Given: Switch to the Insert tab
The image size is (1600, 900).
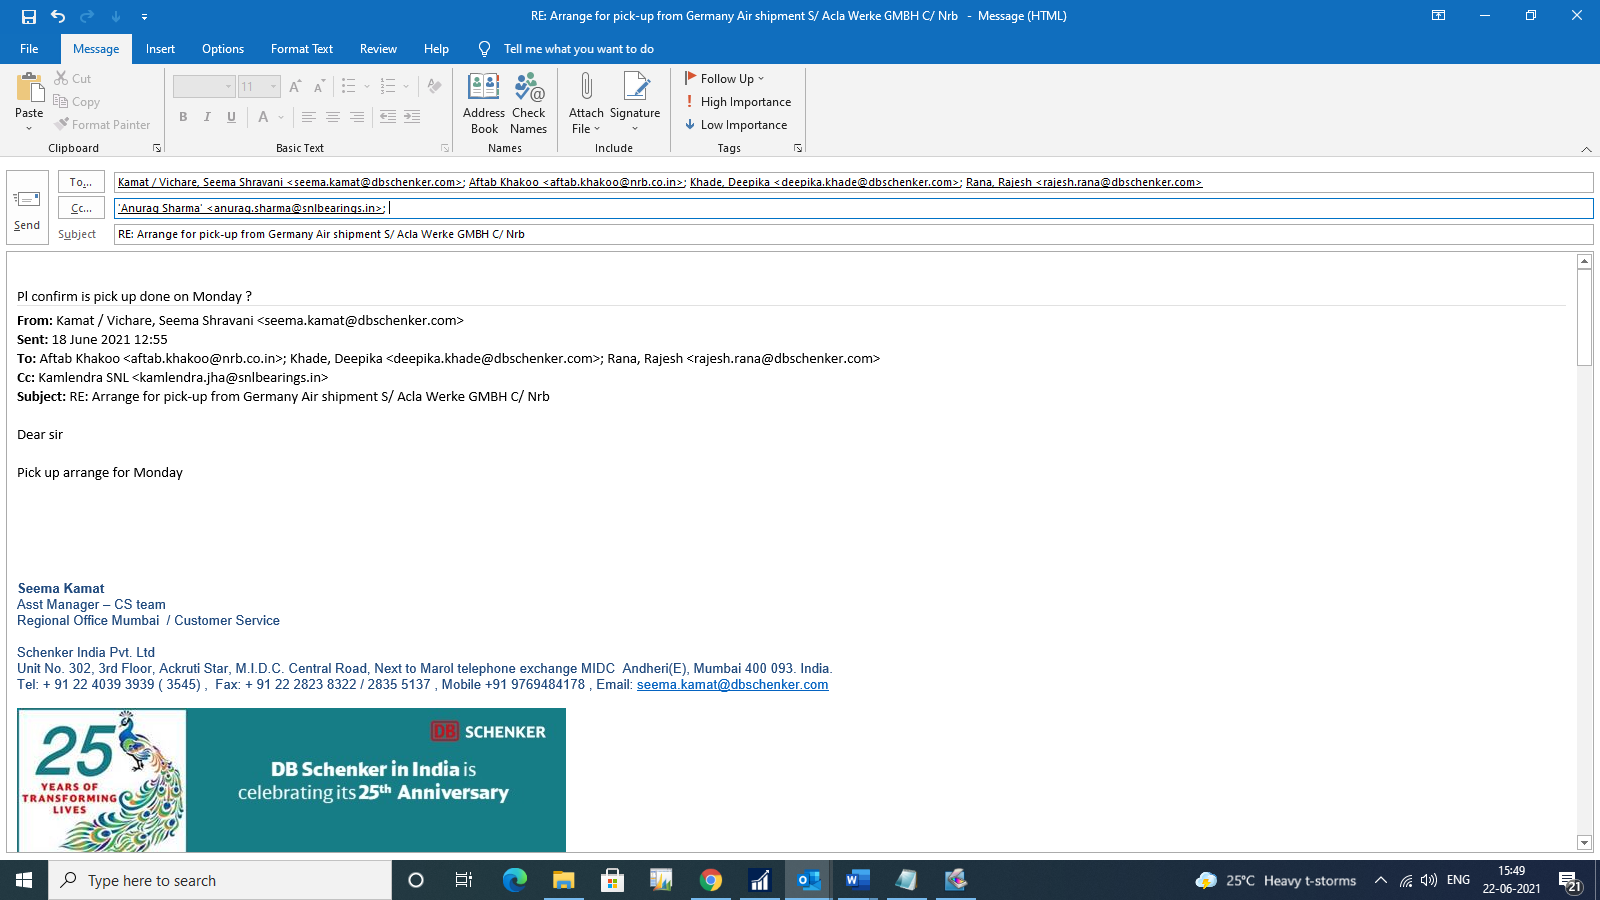Looking at the screenshot, I should (x=160, y=49).
